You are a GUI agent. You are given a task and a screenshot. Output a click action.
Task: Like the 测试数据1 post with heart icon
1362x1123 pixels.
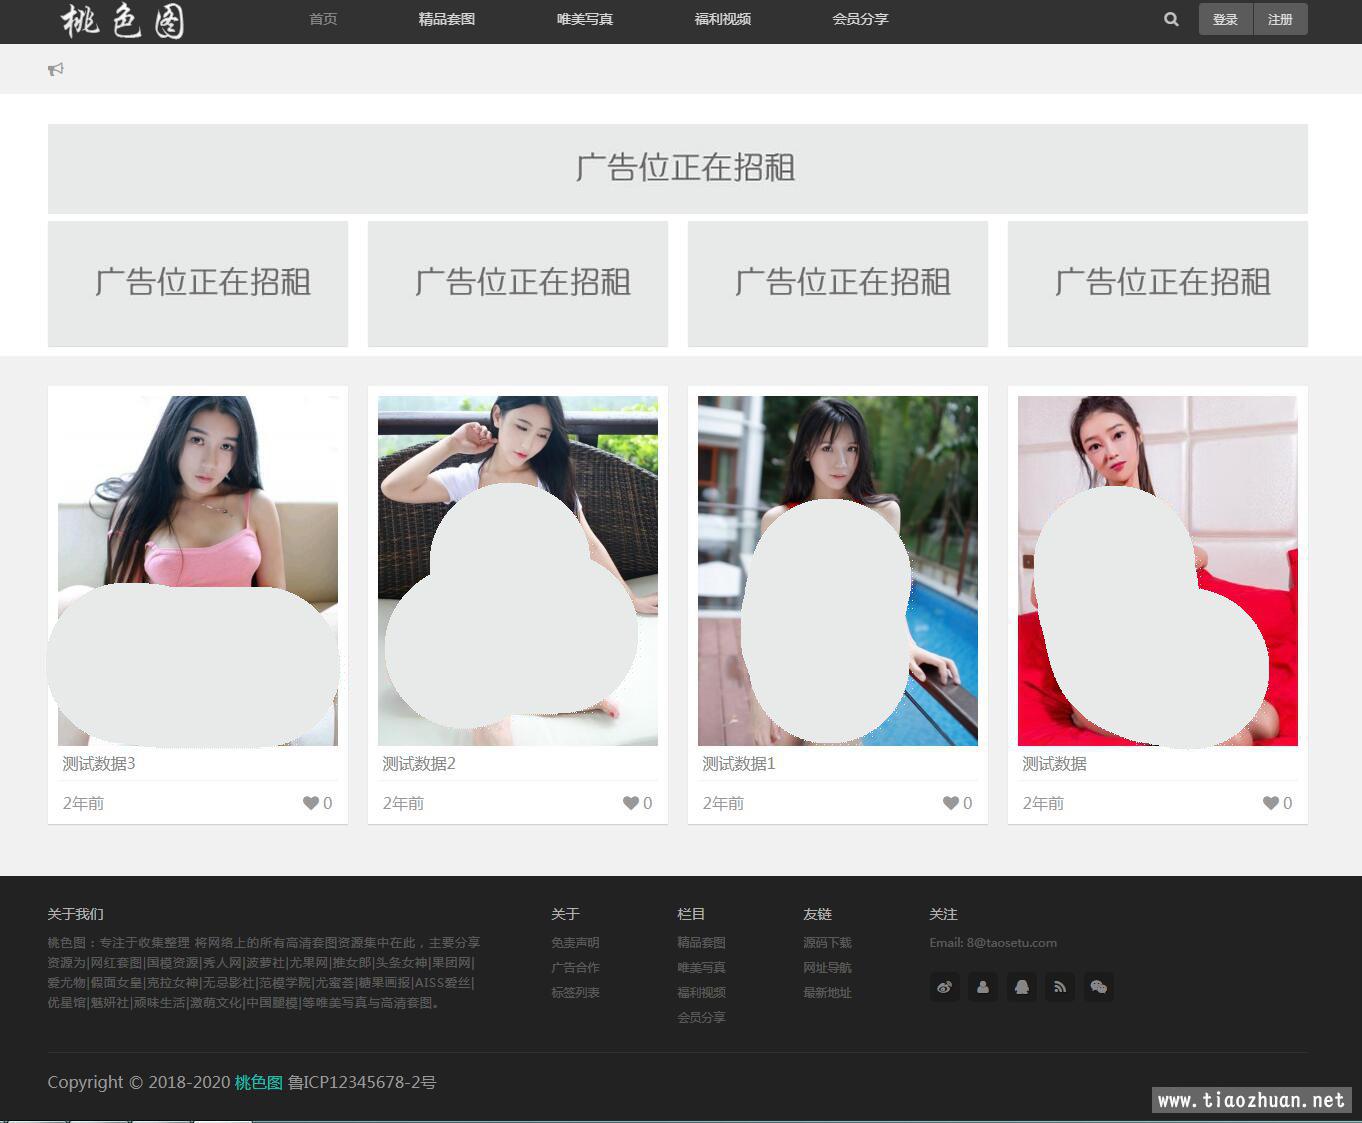pyautogui.click(x=951, y=803)
